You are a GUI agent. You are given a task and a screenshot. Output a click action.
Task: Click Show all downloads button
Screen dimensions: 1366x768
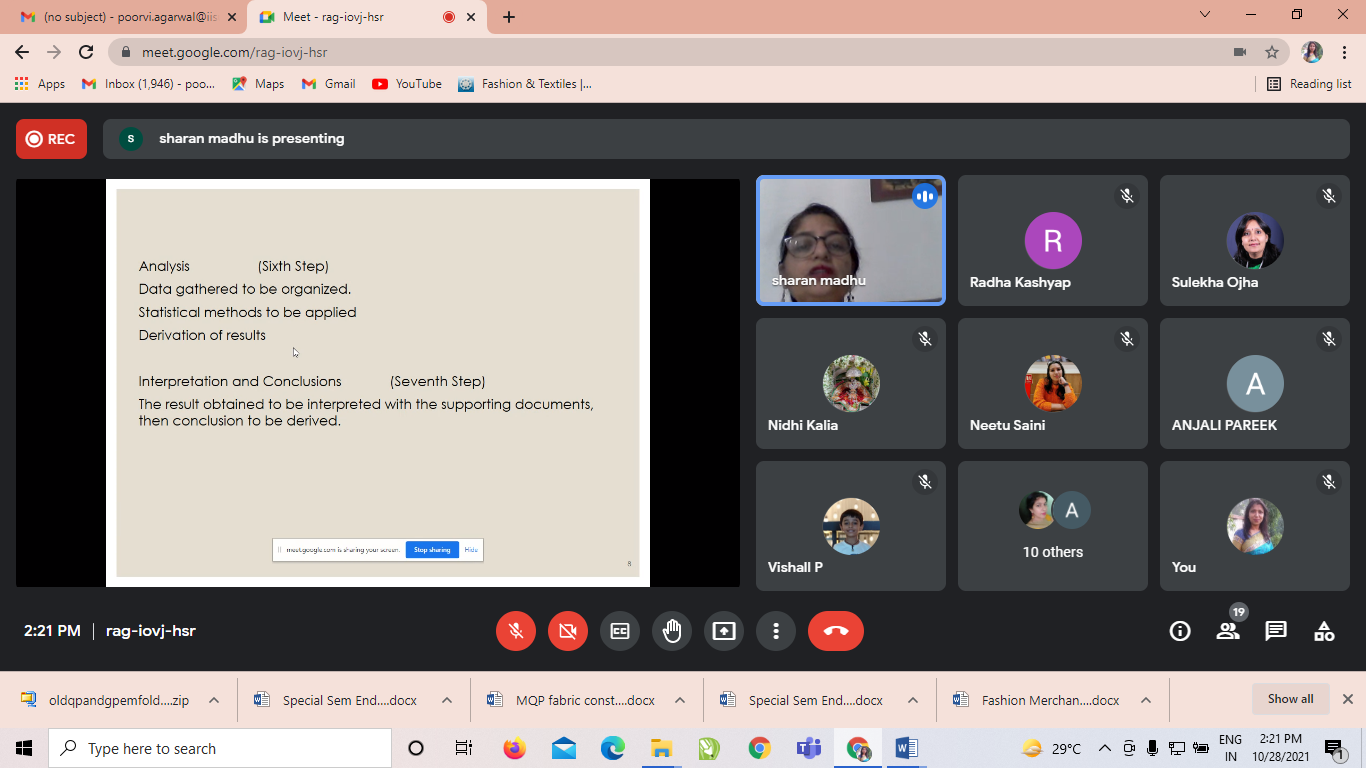coord(1290,699)
